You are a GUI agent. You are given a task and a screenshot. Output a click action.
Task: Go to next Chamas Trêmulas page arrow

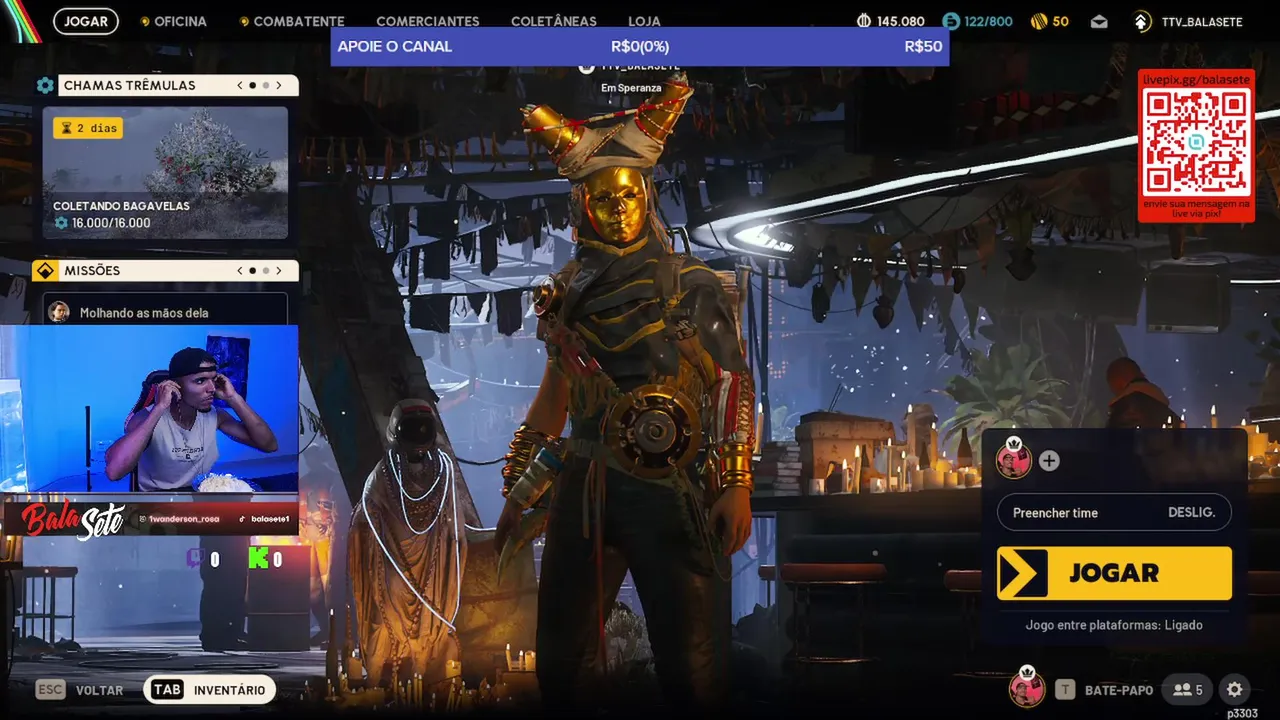click(x=279, y=86)
